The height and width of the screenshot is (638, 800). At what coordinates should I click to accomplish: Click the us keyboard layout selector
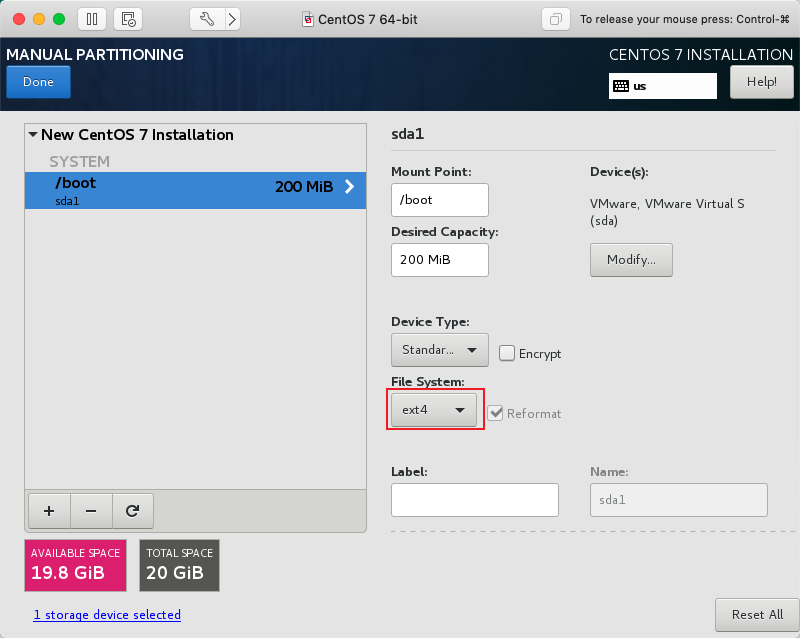pos(663,86)
